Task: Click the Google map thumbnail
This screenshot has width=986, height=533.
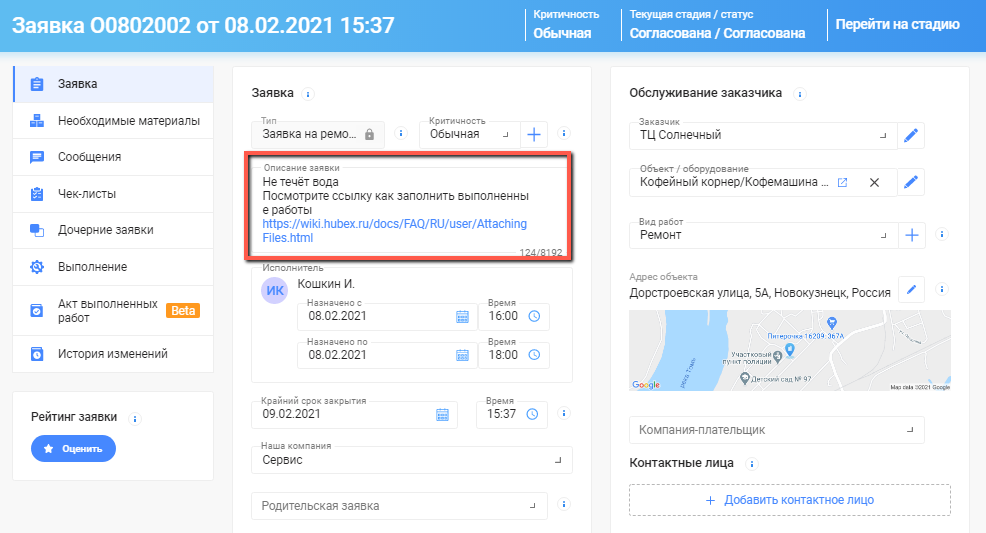Action: [790, 350]
